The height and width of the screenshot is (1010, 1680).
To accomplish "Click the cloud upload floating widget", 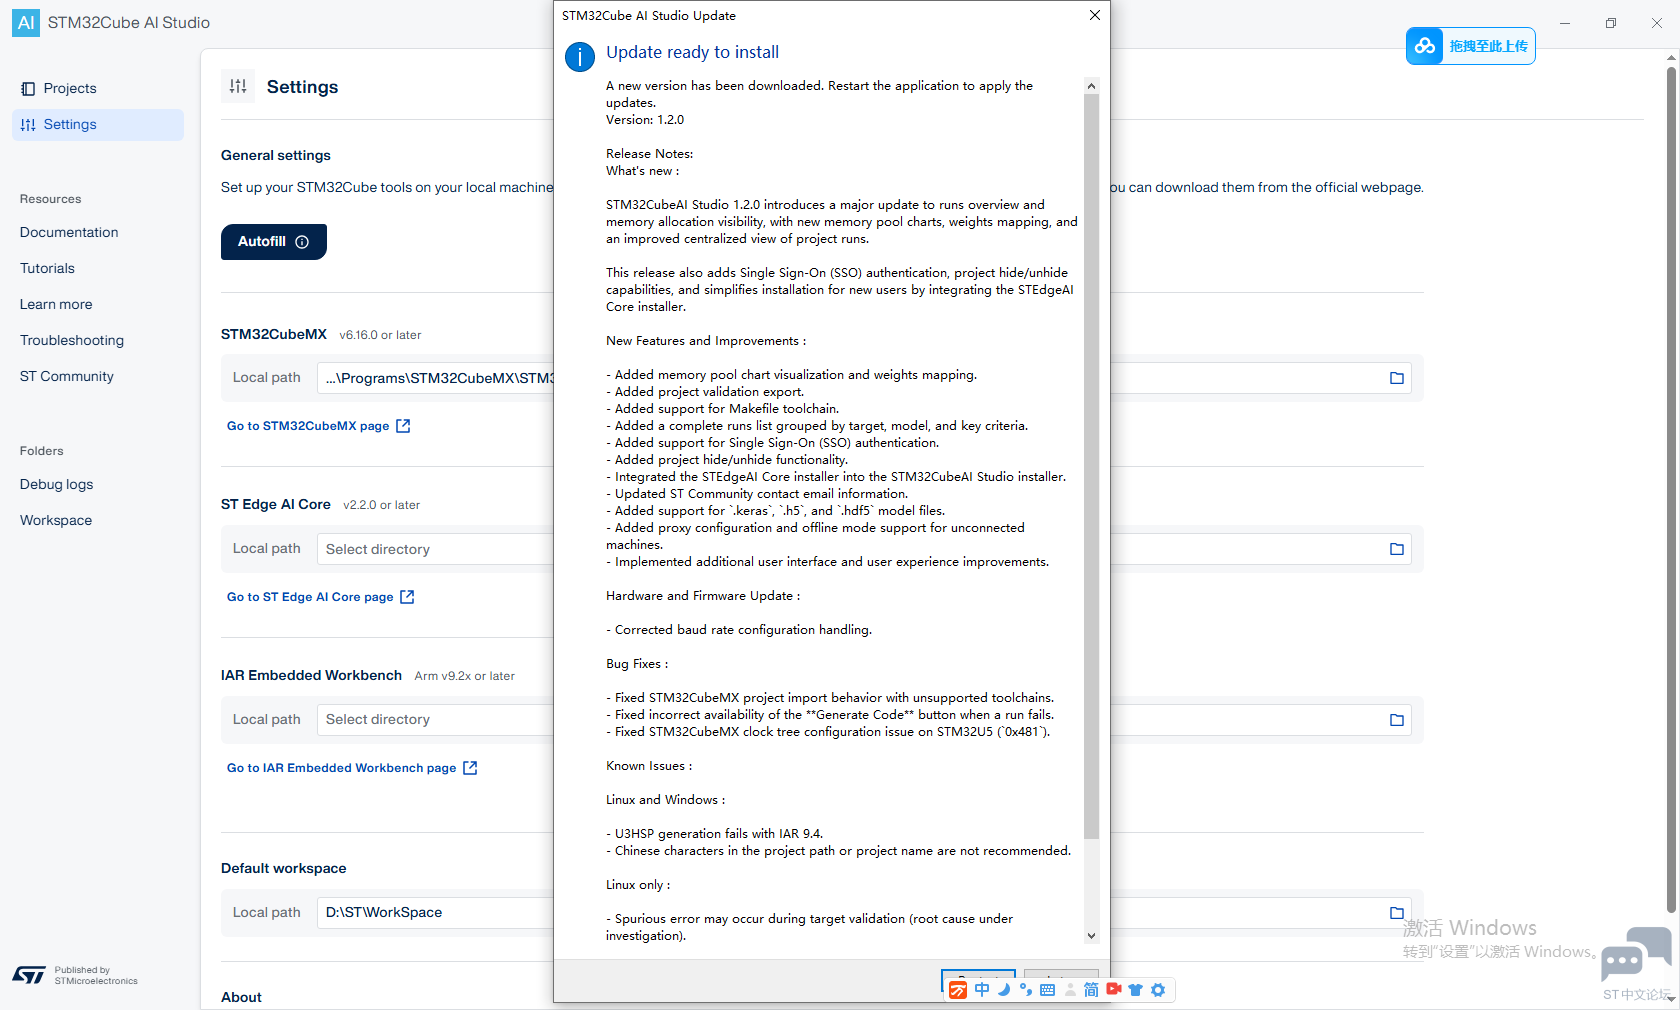I will [x=1470, y=46].
